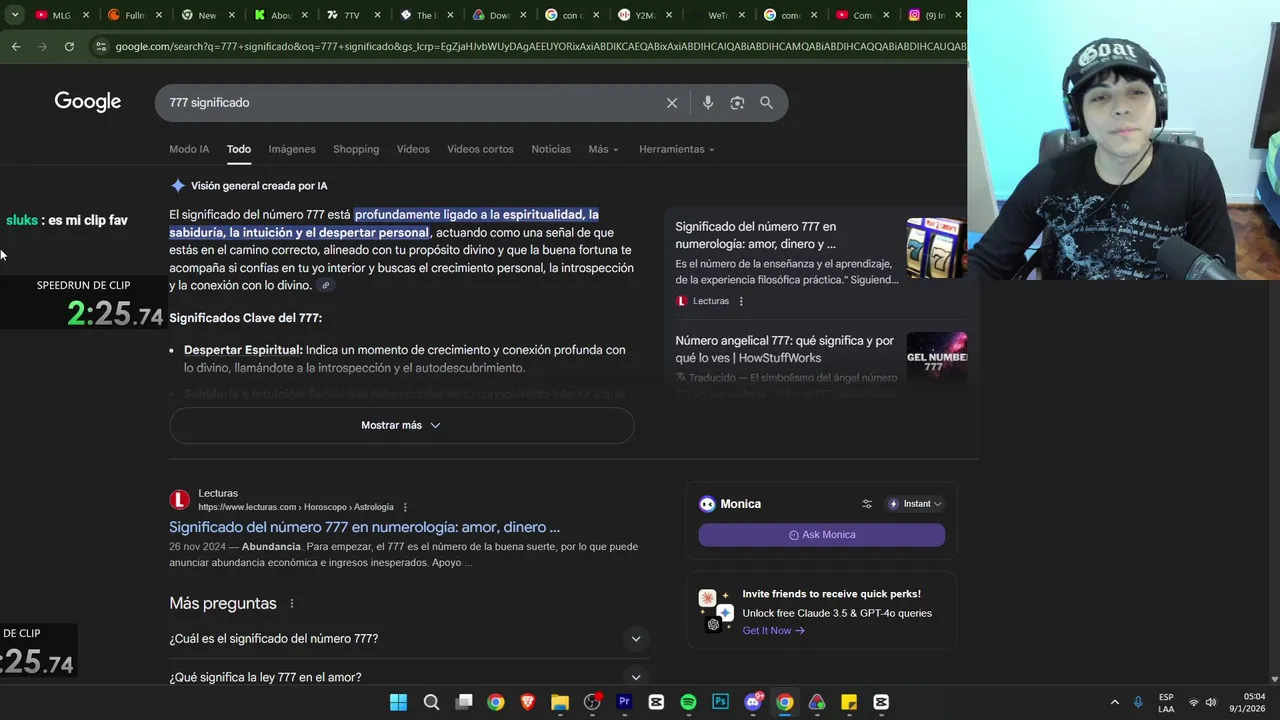Switch to Videos tab
This screenshot has width=1280, height=720.
click(x=413, y=149)
